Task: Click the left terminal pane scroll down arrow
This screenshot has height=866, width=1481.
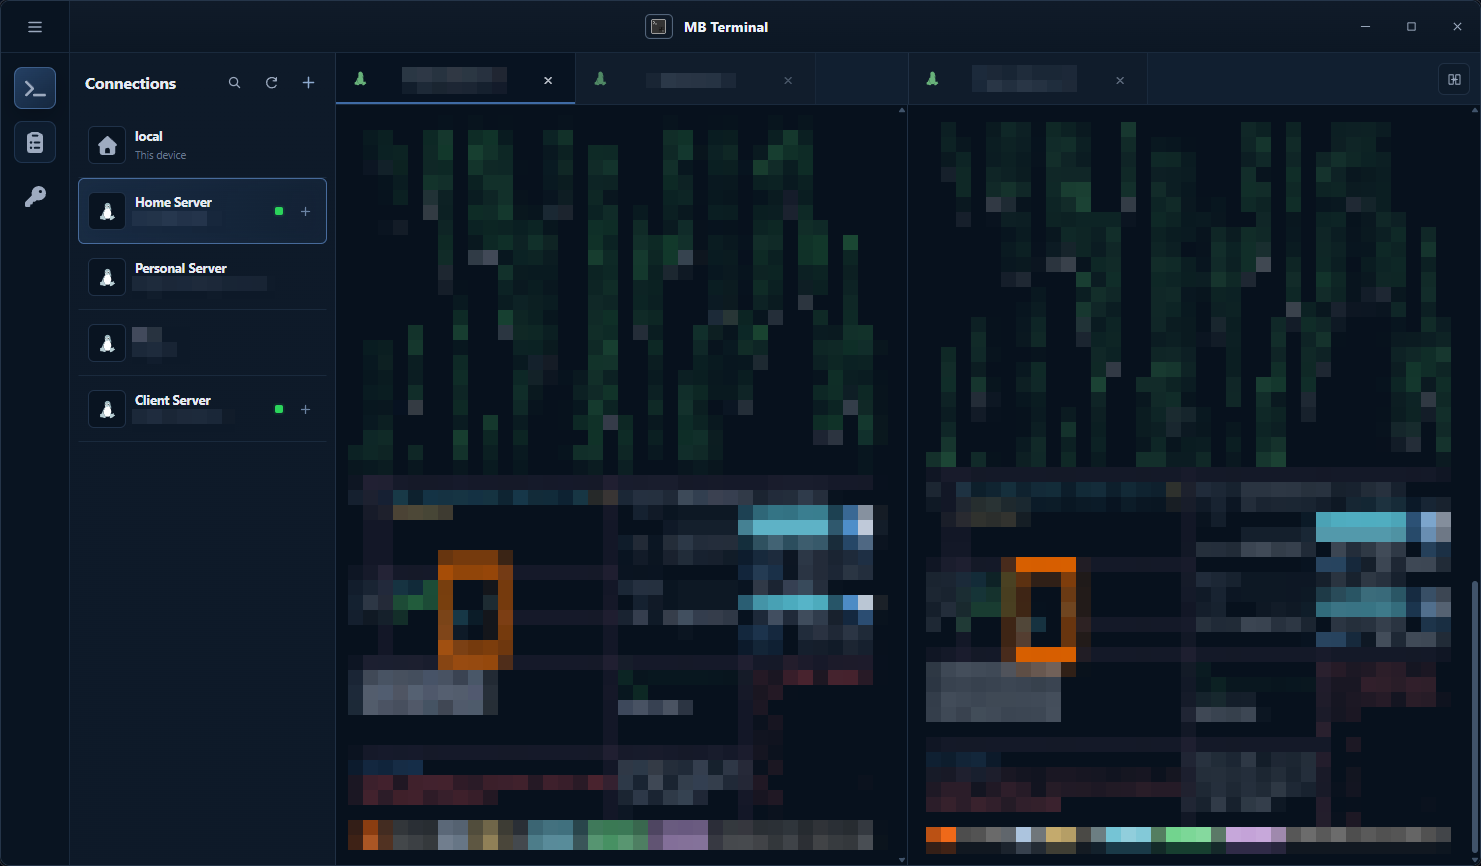Action: pos(902,859)
